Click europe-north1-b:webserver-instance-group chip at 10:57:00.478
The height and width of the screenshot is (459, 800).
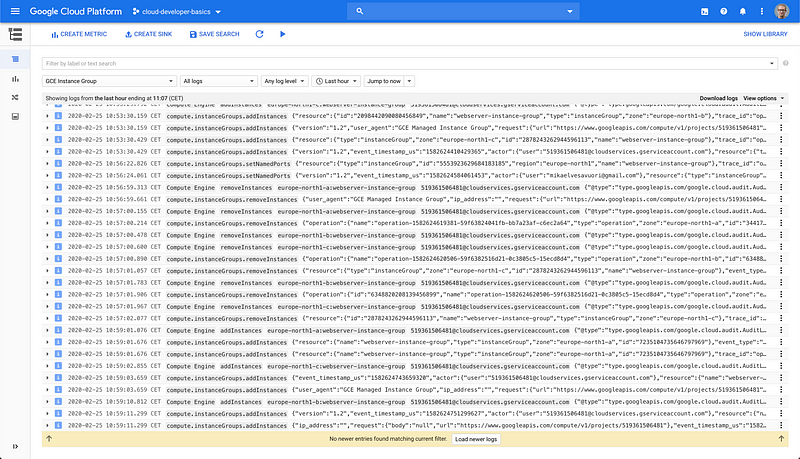[346, 235]
